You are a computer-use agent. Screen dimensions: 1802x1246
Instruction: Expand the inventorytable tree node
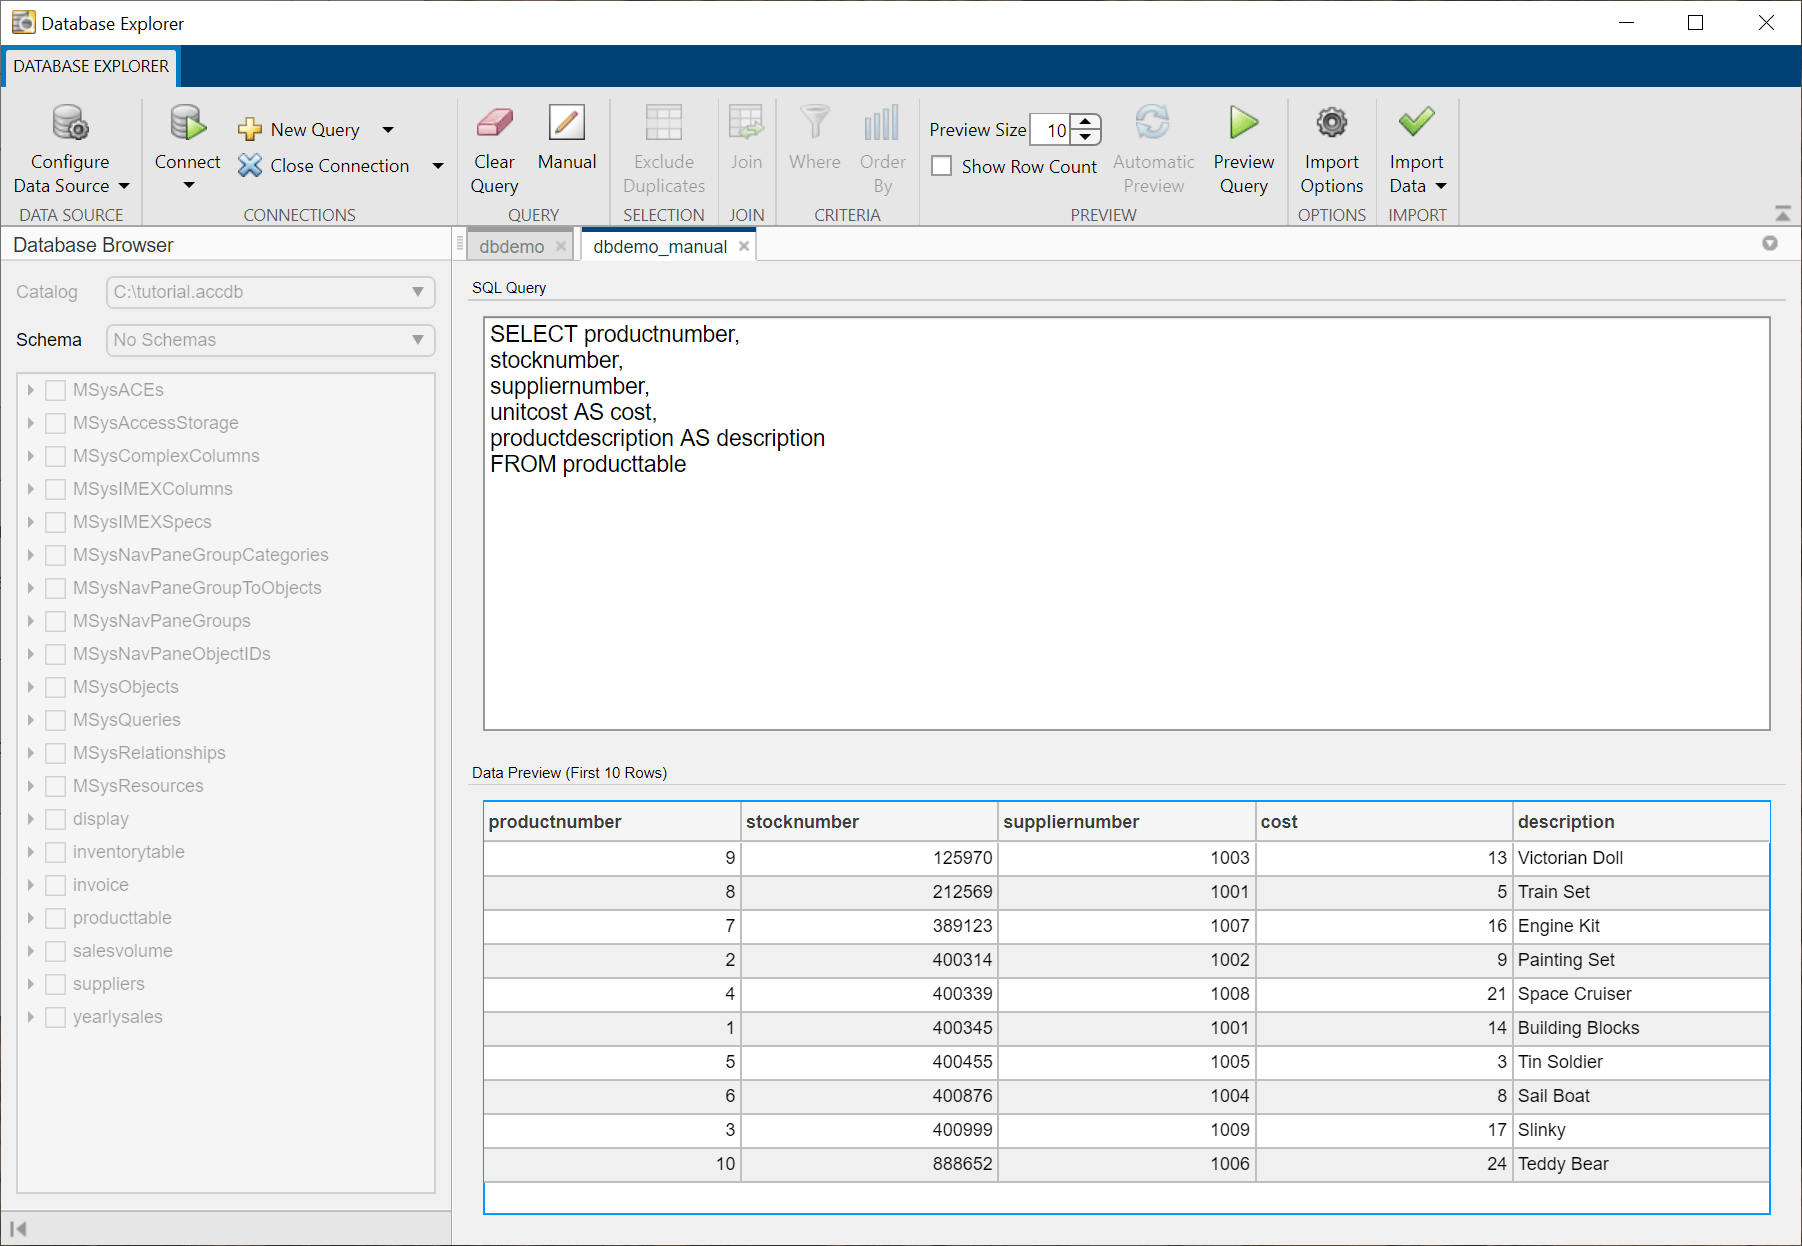tap(31, 852)
